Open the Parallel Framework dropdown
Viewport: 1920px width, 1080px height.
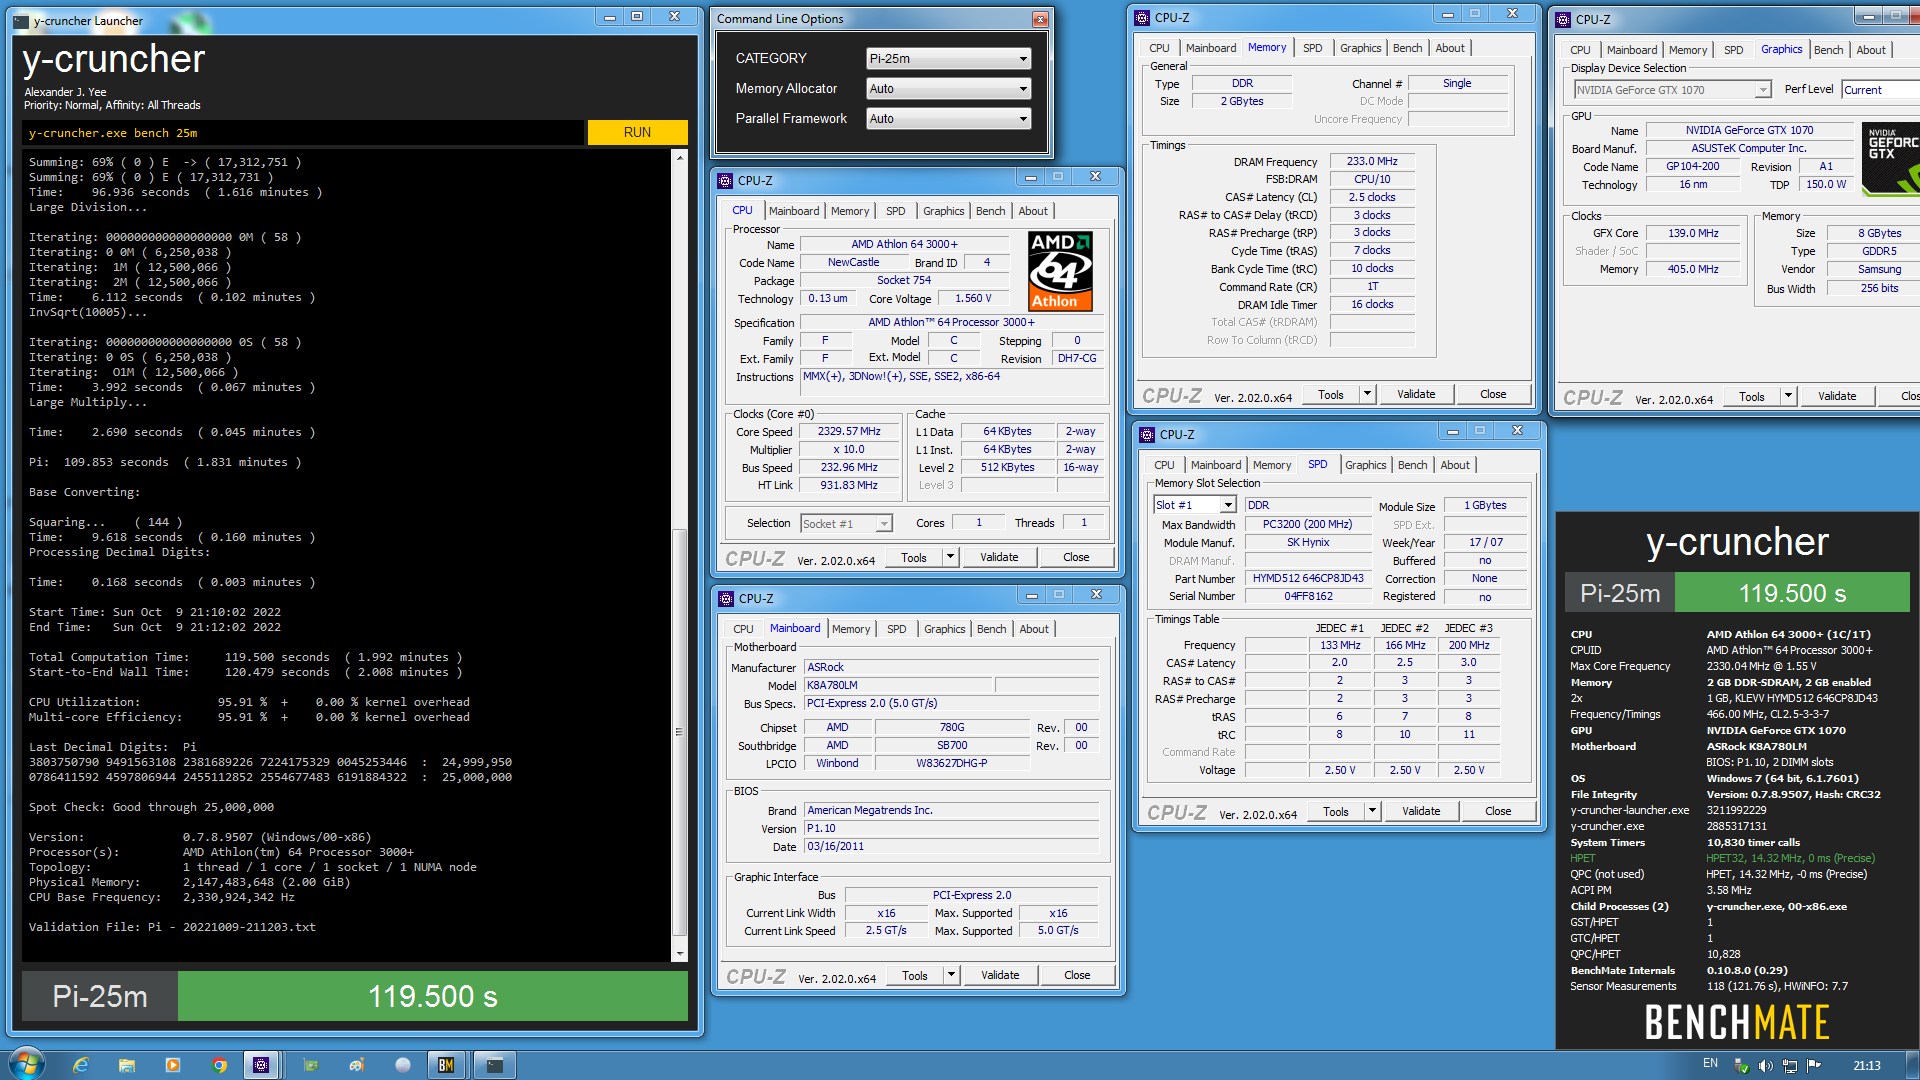click(948, 119)
